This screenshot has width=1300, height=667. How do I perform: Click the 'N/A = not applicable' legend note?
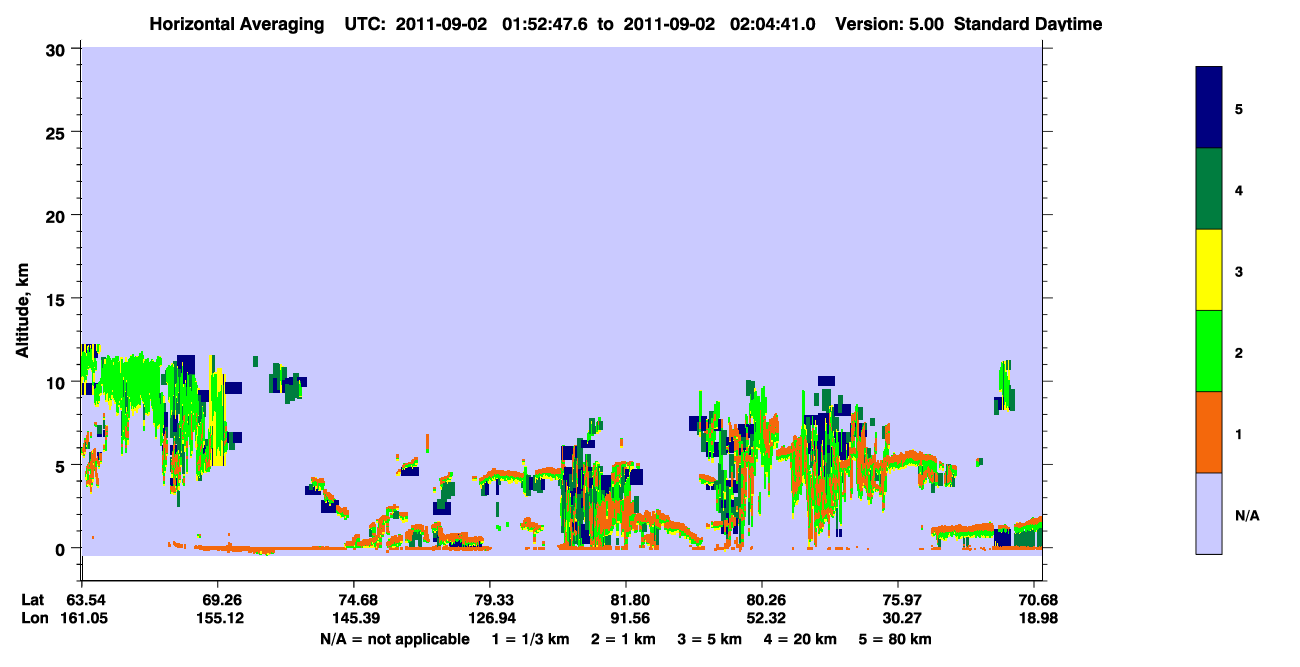coord(394,638)
